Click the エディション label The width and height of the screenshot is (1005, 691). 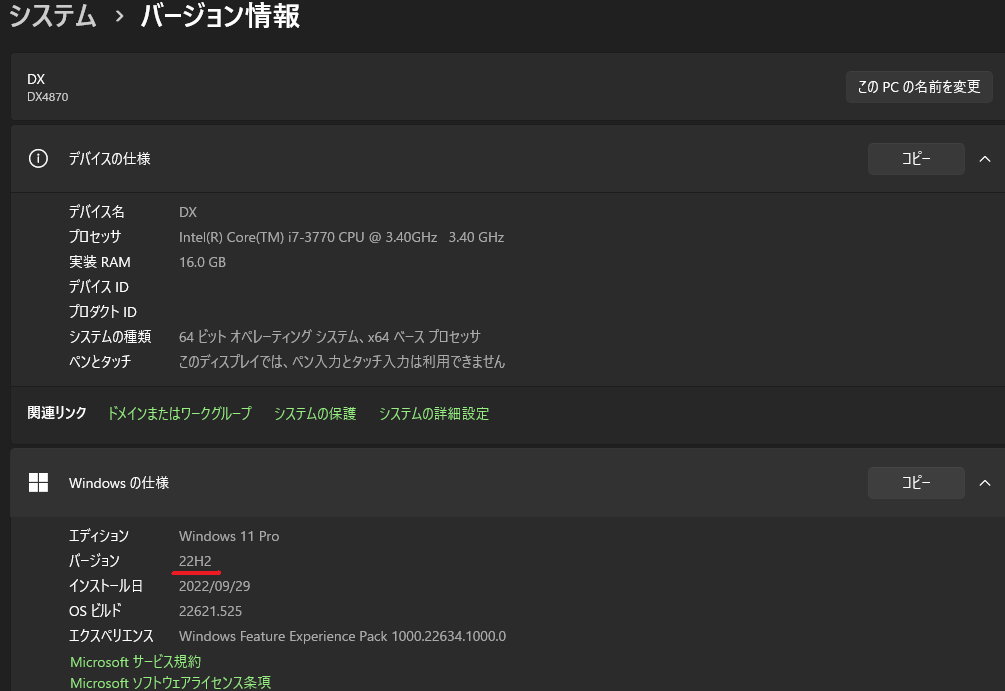click(x=99, y=536)
